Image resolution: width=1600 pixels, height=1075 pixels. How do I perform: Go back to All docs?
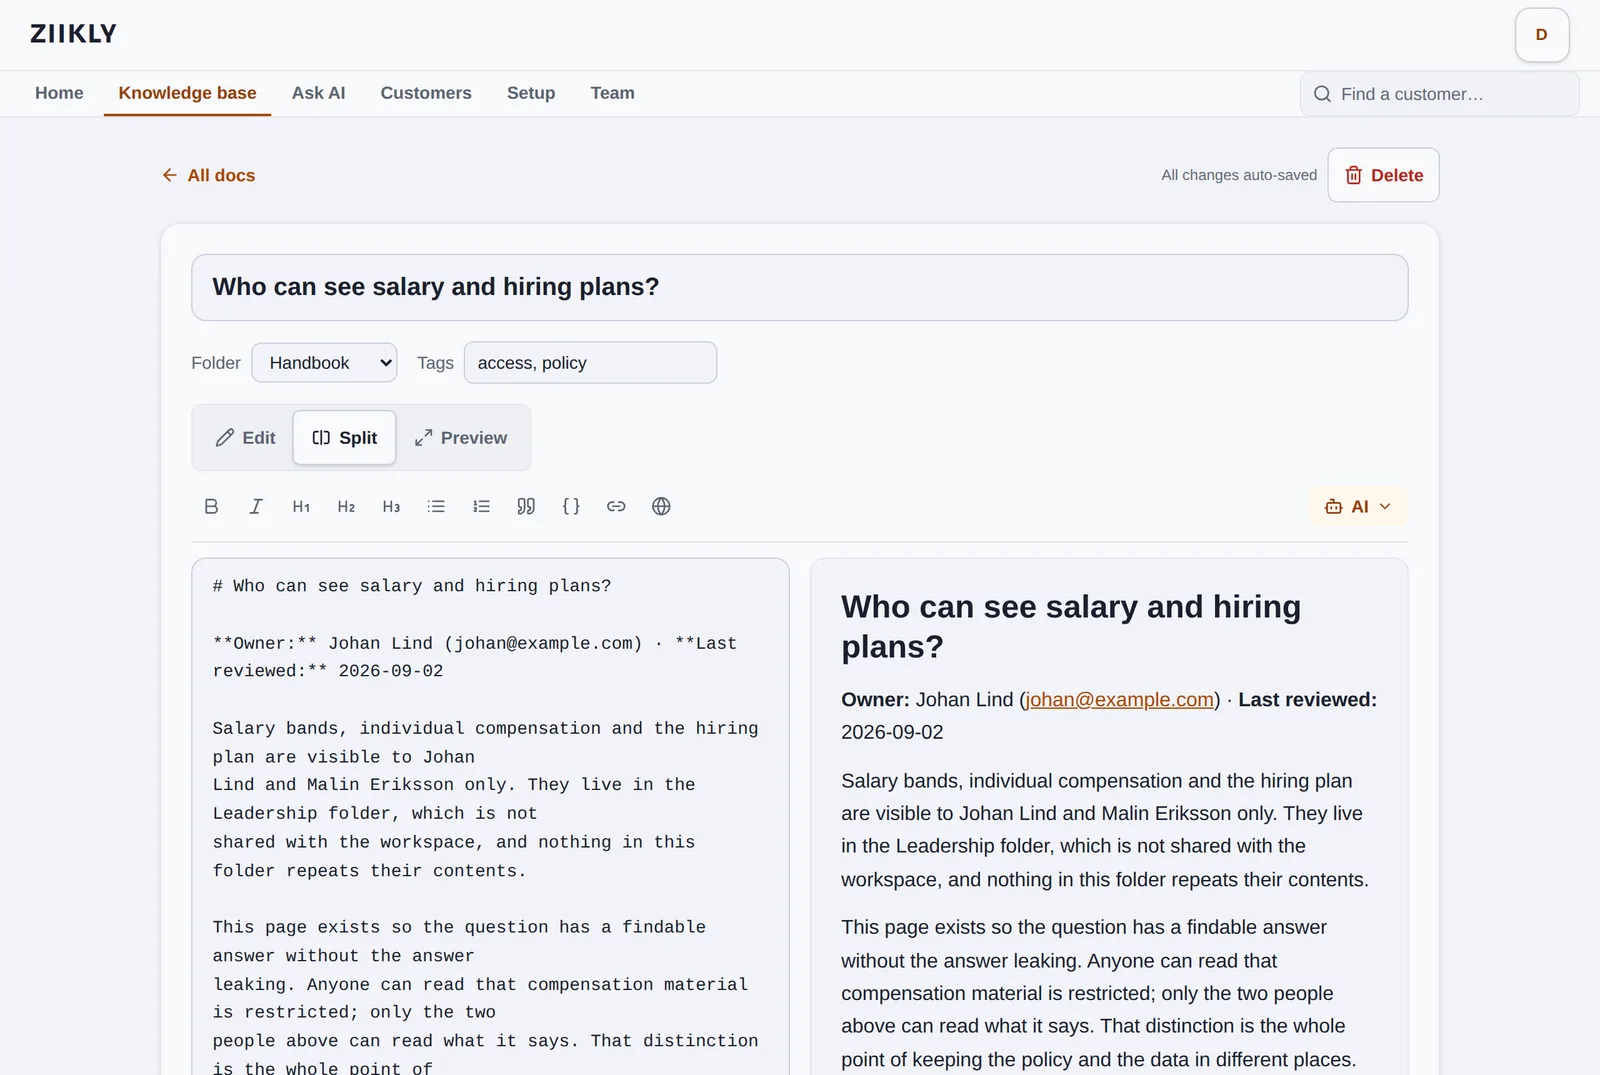point(208,175)
